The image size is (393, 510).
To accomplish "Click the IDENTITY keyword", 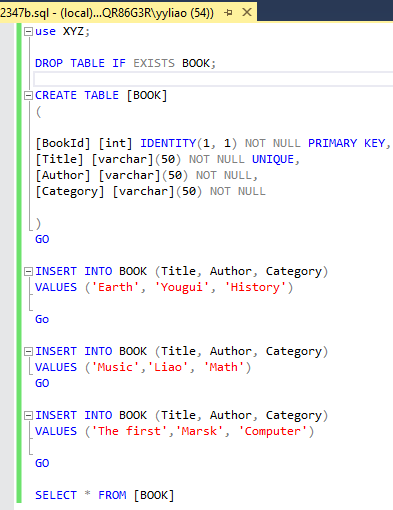I will click(168, 143).
